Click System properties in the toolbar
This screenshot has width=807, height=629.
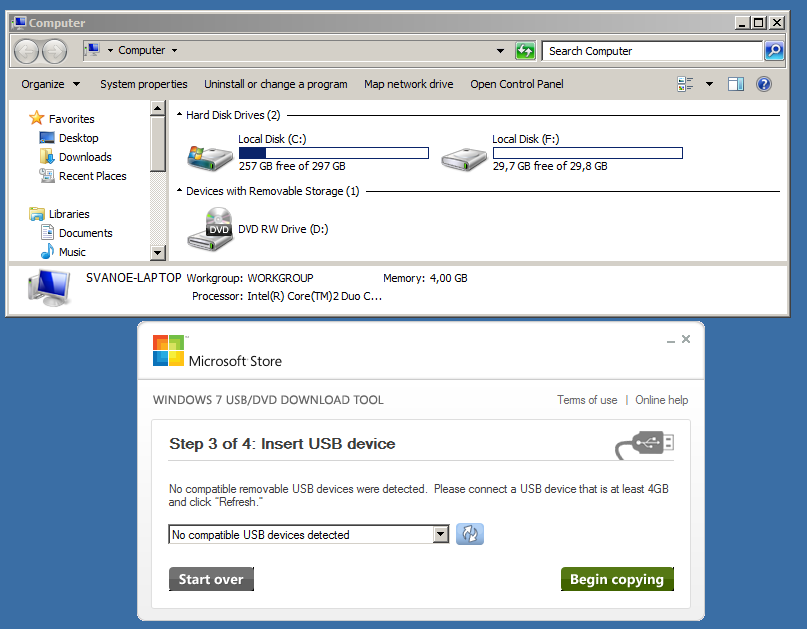click(144, 84)
